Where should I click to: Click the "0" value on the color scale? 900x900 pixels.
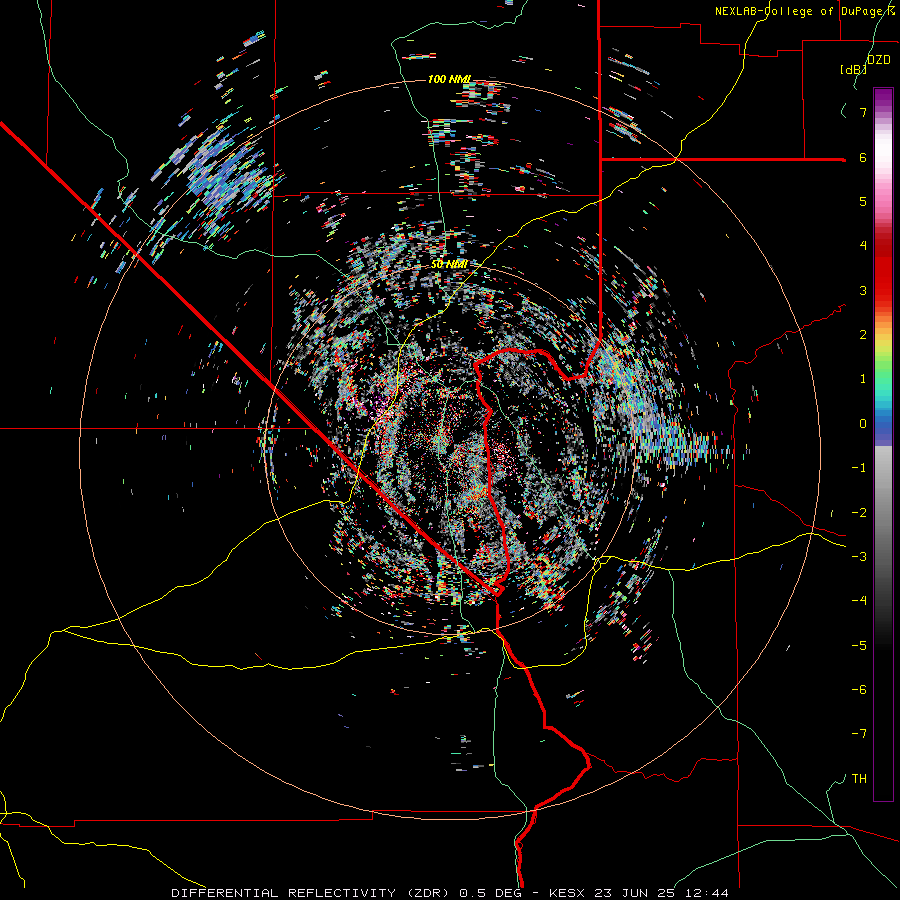(x=863, y=424)
